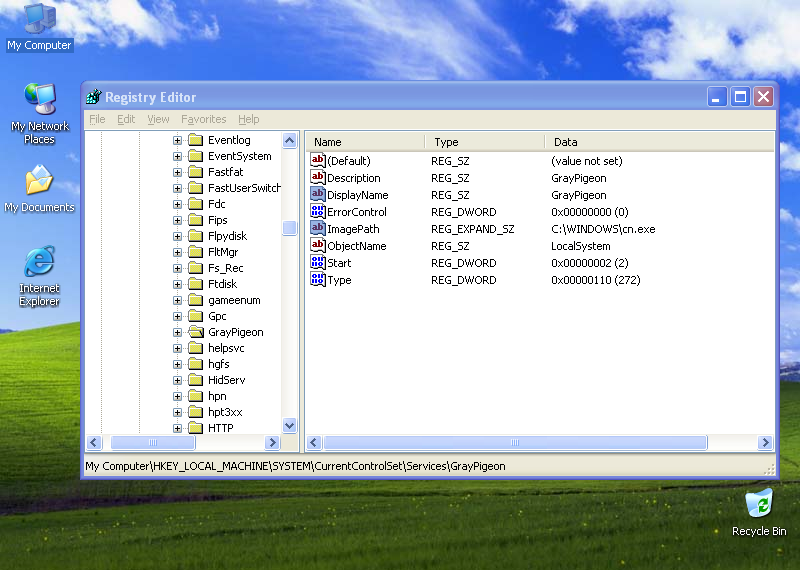Select the hpt3xx key label

click(225, 412)
